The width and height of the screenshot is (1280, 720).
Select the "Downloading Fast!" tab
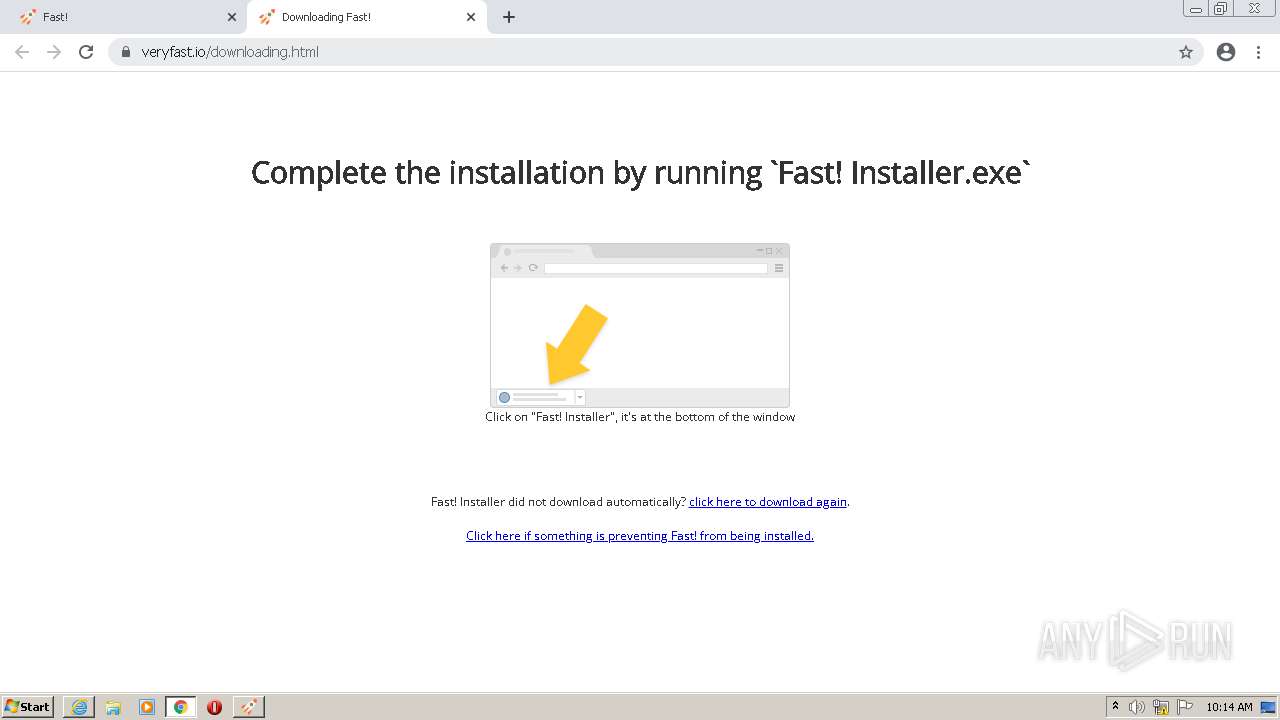point(365,17)
